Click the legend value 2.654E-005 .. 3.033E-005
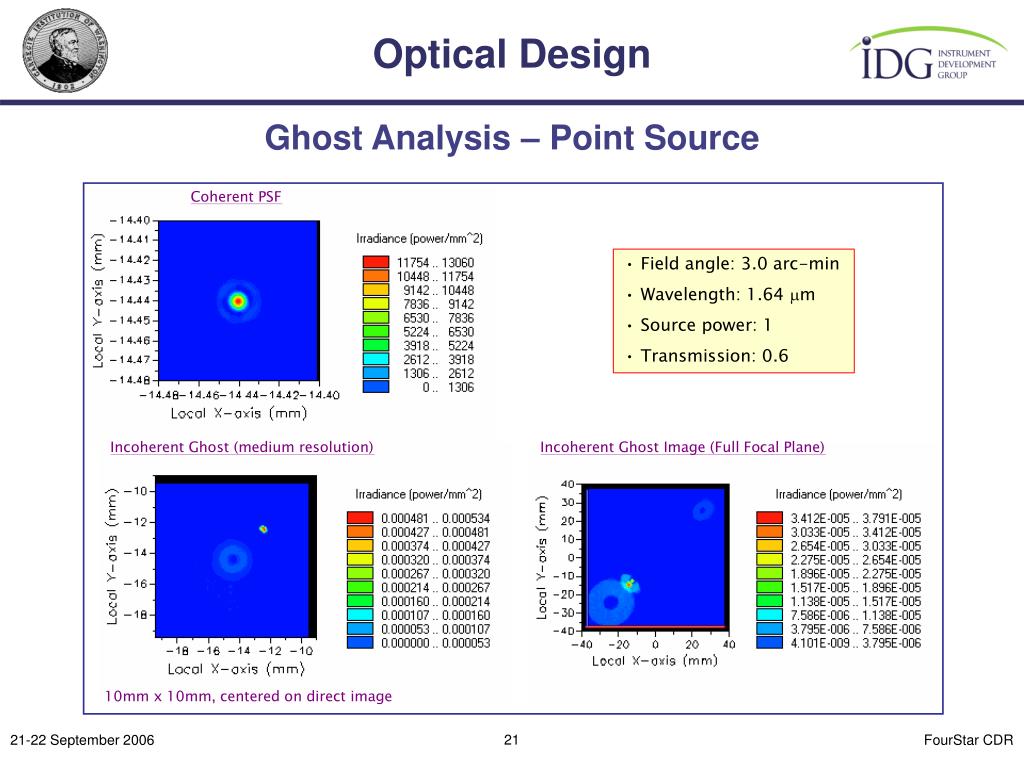This screenshot has width=1024, height=768. click(856, 546)
